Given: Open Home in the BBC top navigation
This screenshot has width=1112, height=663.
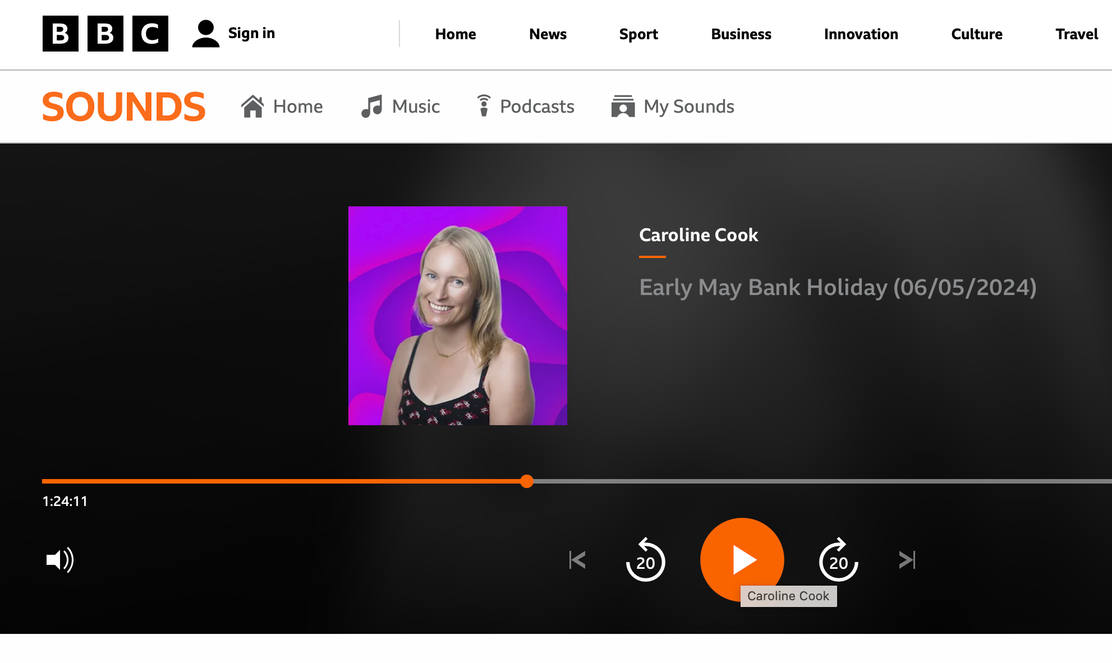Looking at the screenshot, I should 455,34.
